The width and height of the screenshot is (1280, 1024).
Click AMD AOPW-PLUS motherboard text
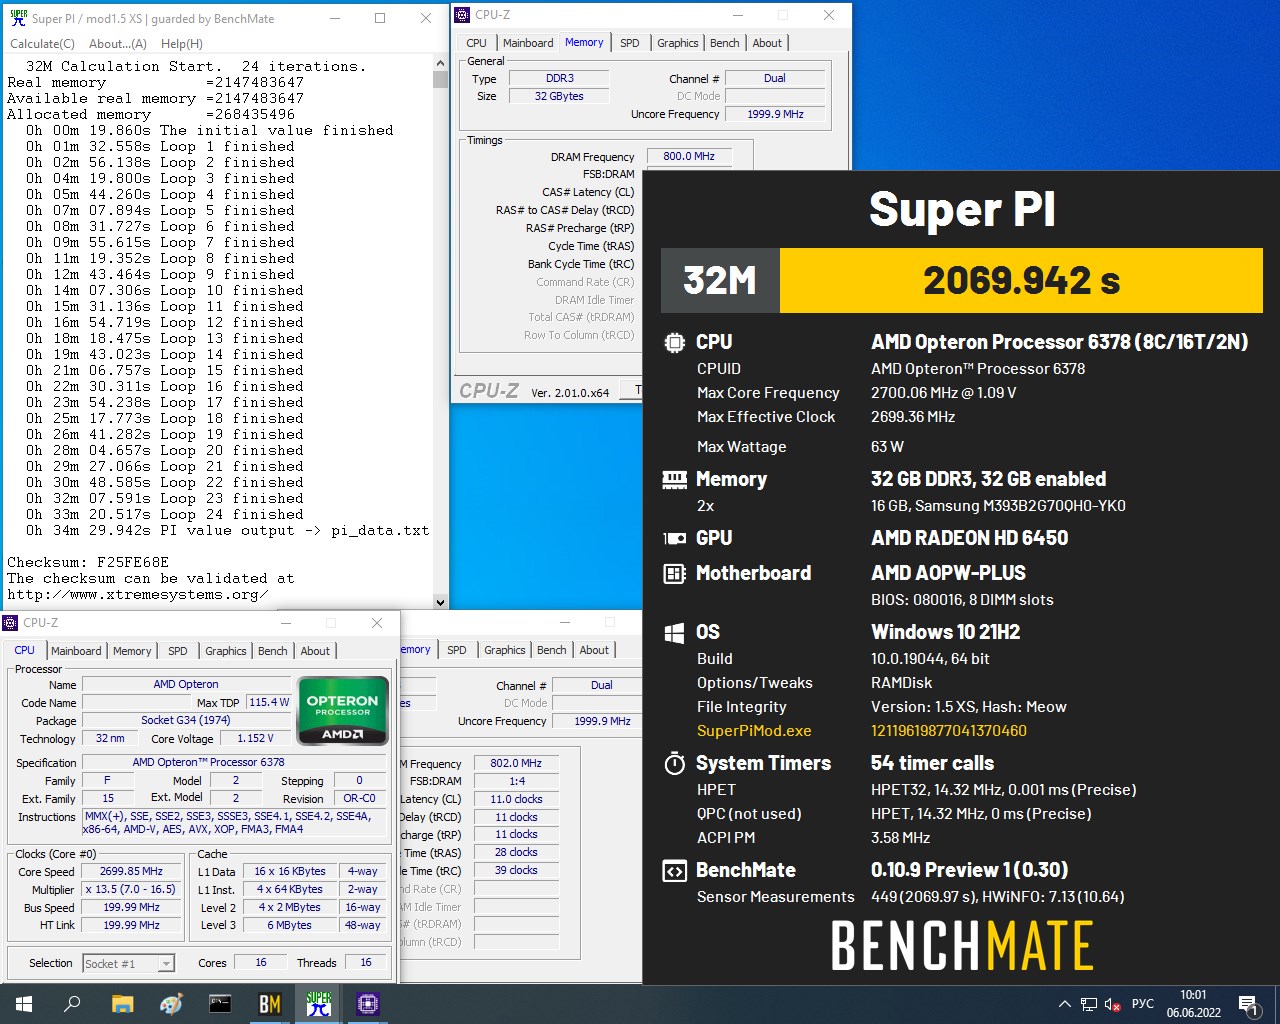coord(948,573)
